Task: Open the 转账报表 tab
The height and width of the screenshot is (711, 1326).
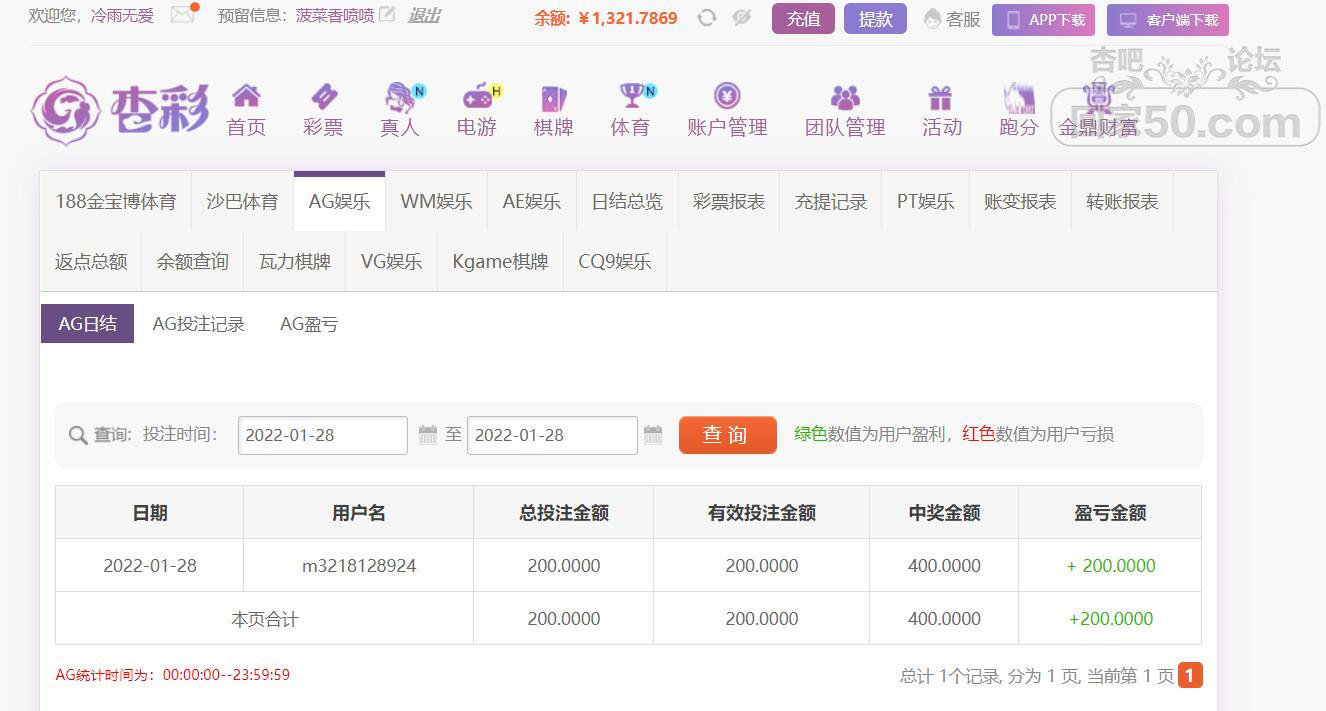Action: click(1122, 201)
